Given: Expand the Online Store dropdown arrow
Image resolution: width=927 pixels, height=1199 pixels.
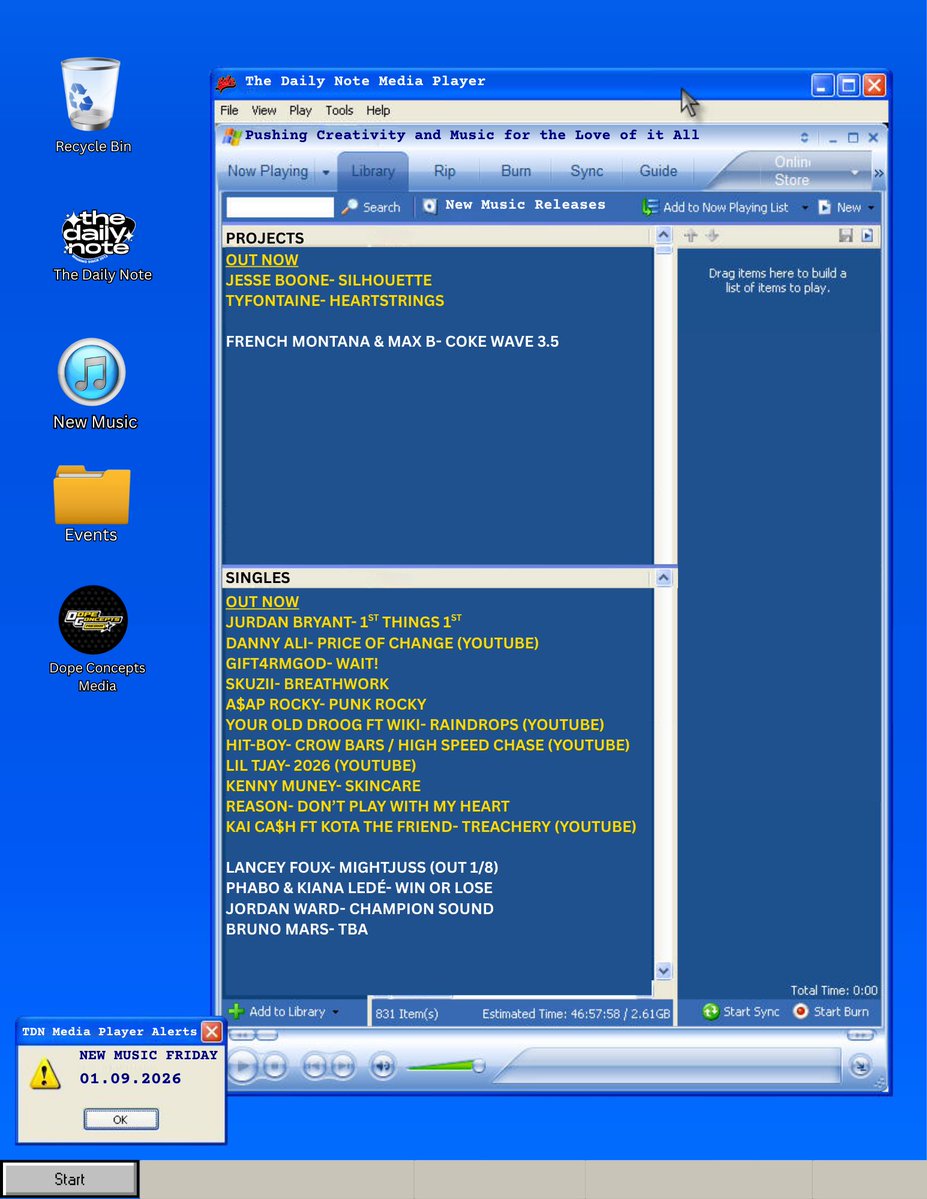Looking at the screenshot, I should [x=855, y=173].
